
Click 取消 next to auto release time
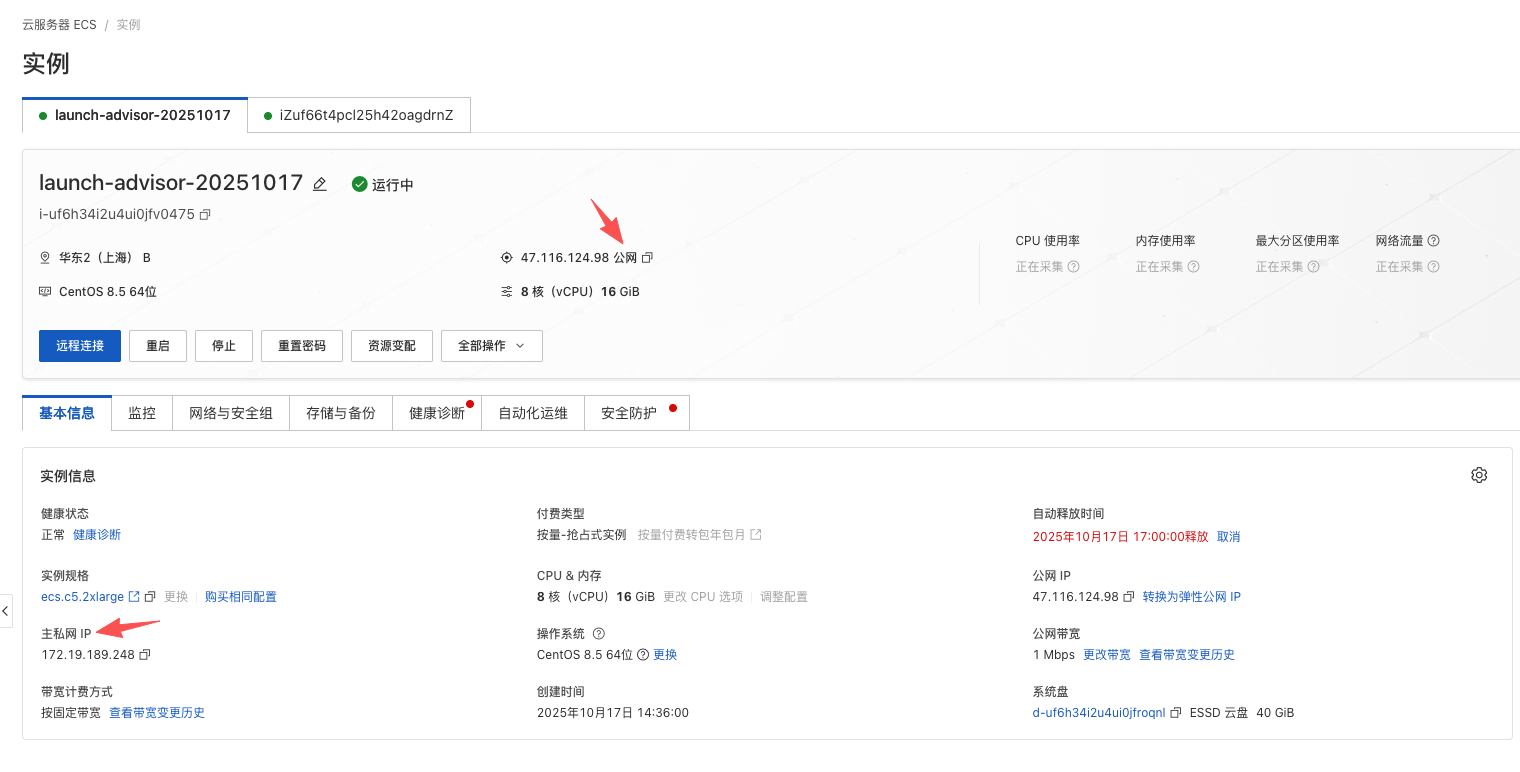(x=1228, y=537)
